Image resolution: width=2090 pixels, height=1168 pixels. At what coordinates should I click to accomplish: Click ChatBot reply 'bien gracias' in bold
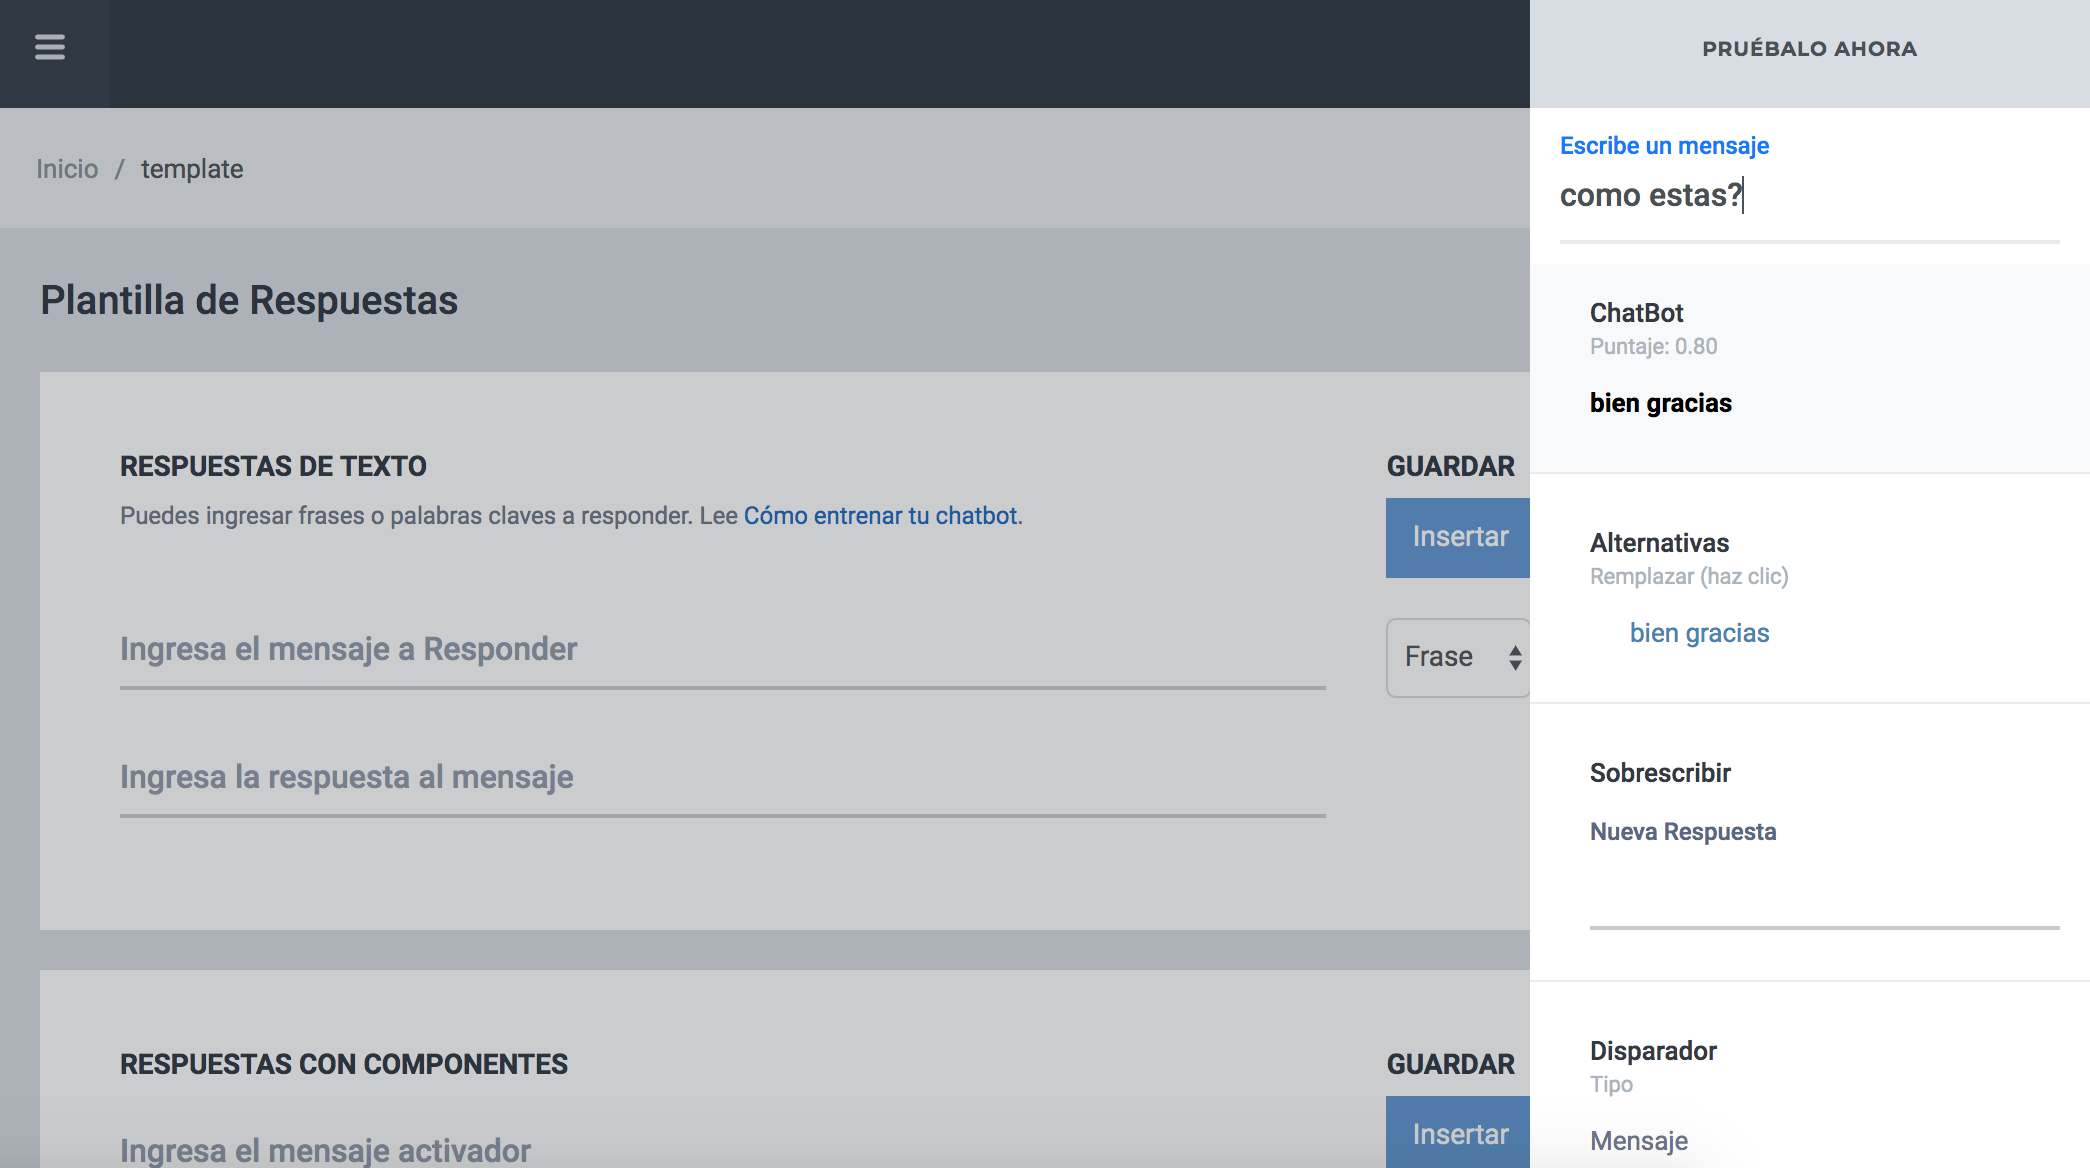(x=1660, y=403)
